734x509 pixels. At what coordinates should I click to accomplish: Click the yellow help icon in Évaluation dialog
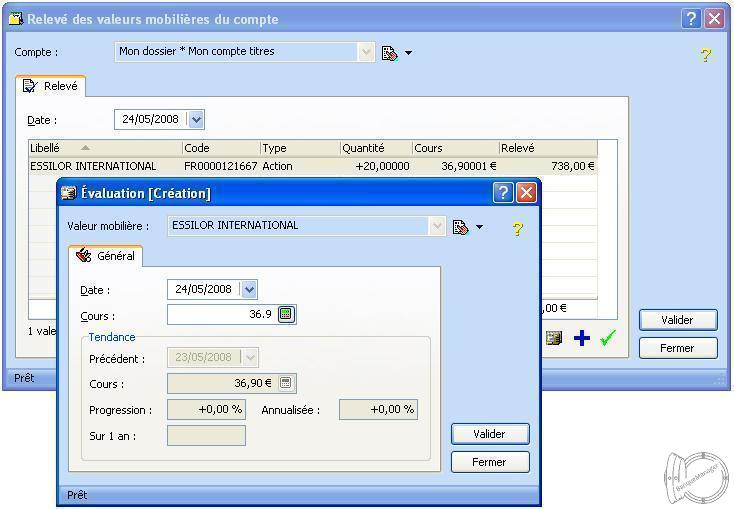[517, 229]
